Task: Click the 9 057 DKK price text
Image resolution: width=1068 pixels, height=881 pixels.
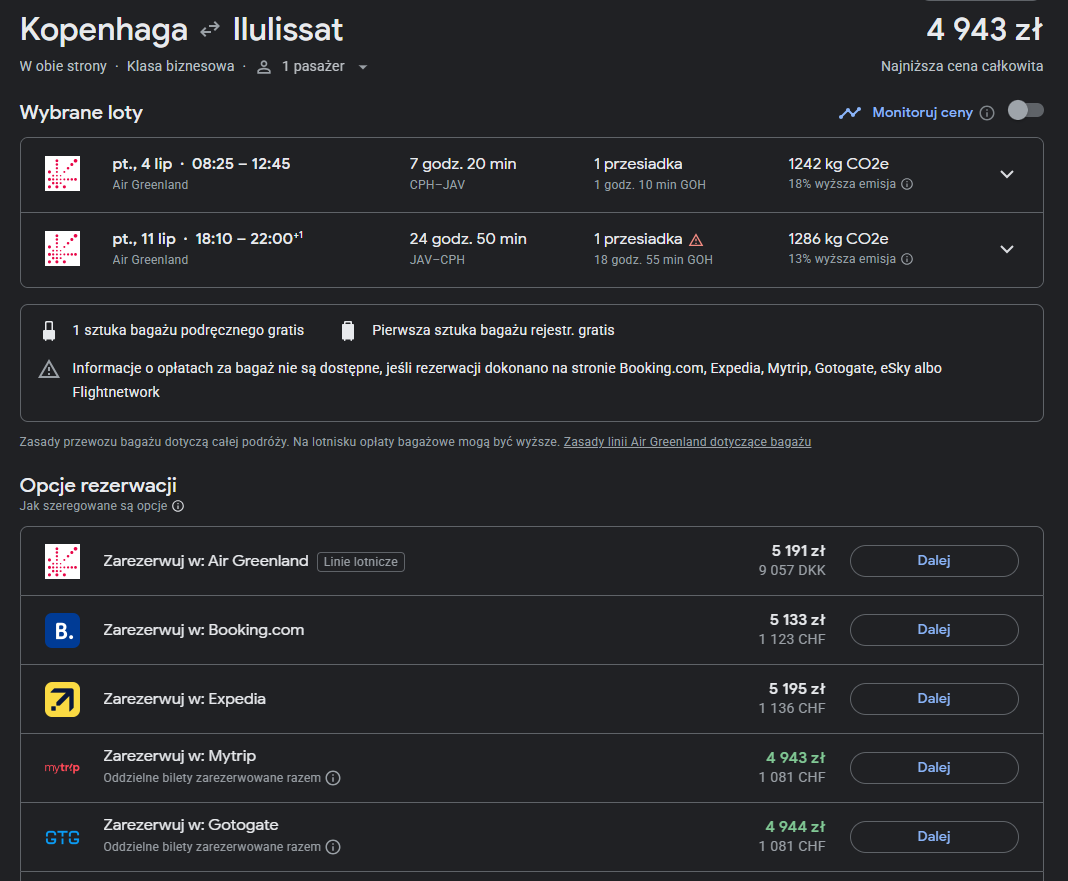Action: [792, 570]
